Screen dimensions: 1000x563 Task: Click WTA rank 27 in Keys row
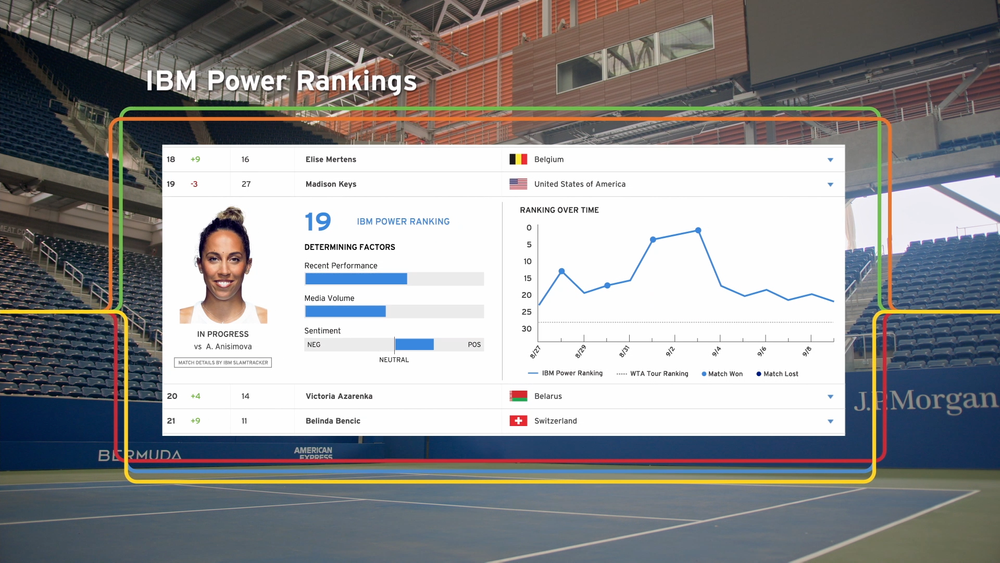click(x=246, y=184)
